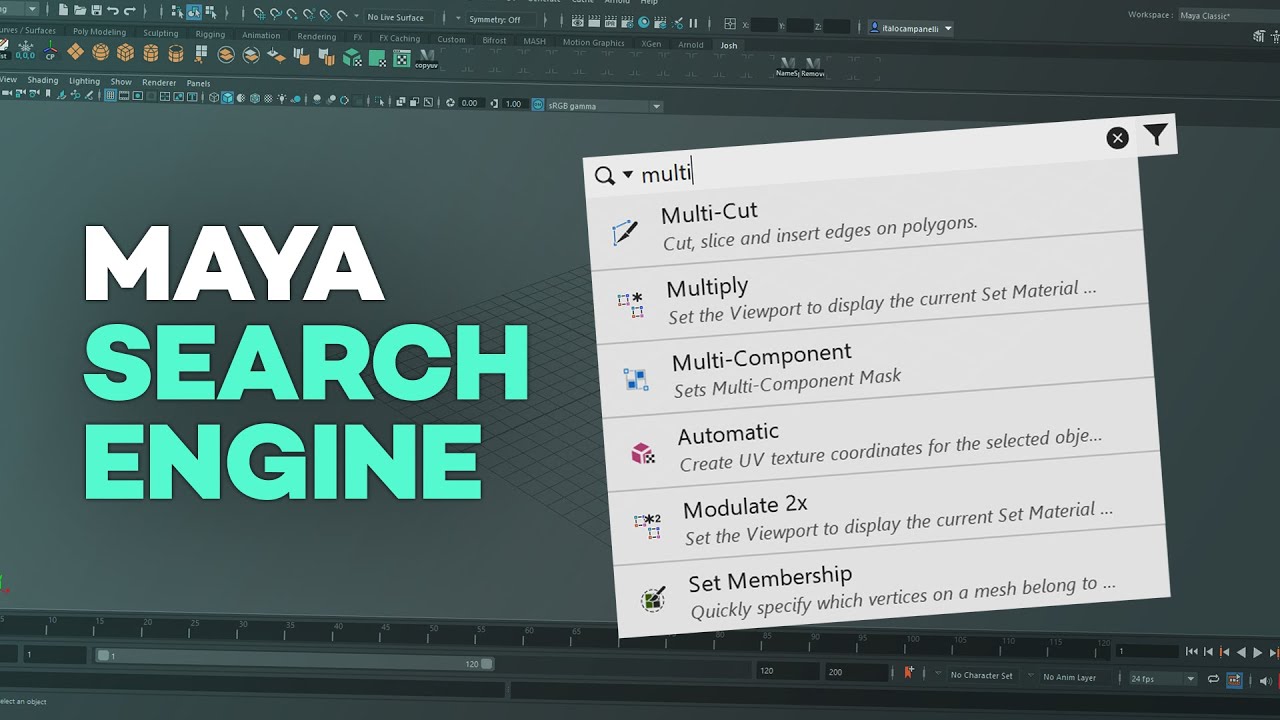Open the viewport Lighting menu

click(84, 81)
